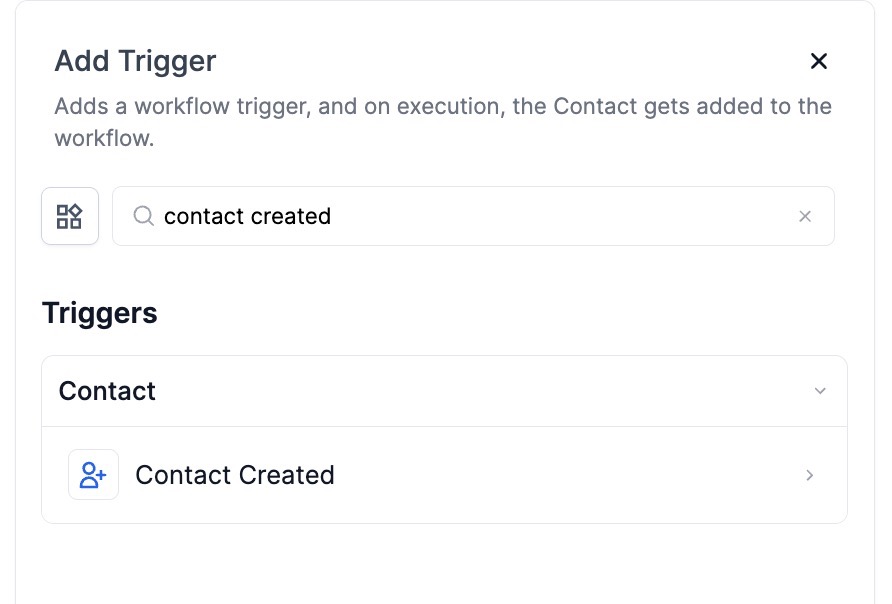The height and width of the screenshot is (604, 892).
Task: Collapse the Contact trigger group chevron
Action: [x=820, y=391]
